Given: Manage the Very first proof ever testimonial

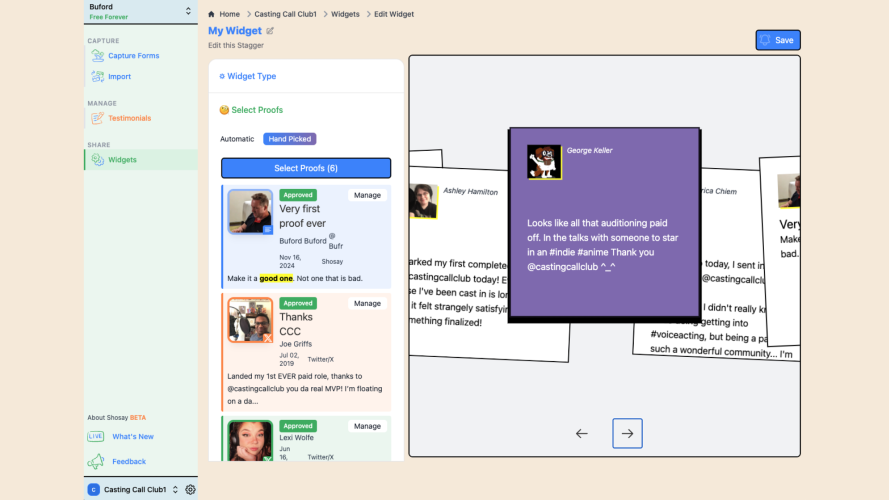Looking at the screenshot, I should click(367, 195).
